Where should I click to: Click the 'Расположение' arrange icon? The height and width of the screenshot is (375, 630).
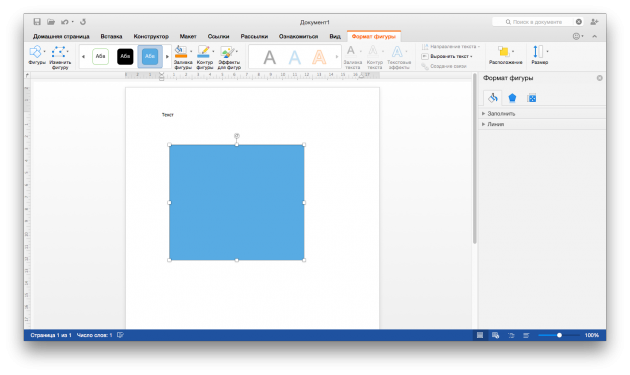click(x=504, y=51)
